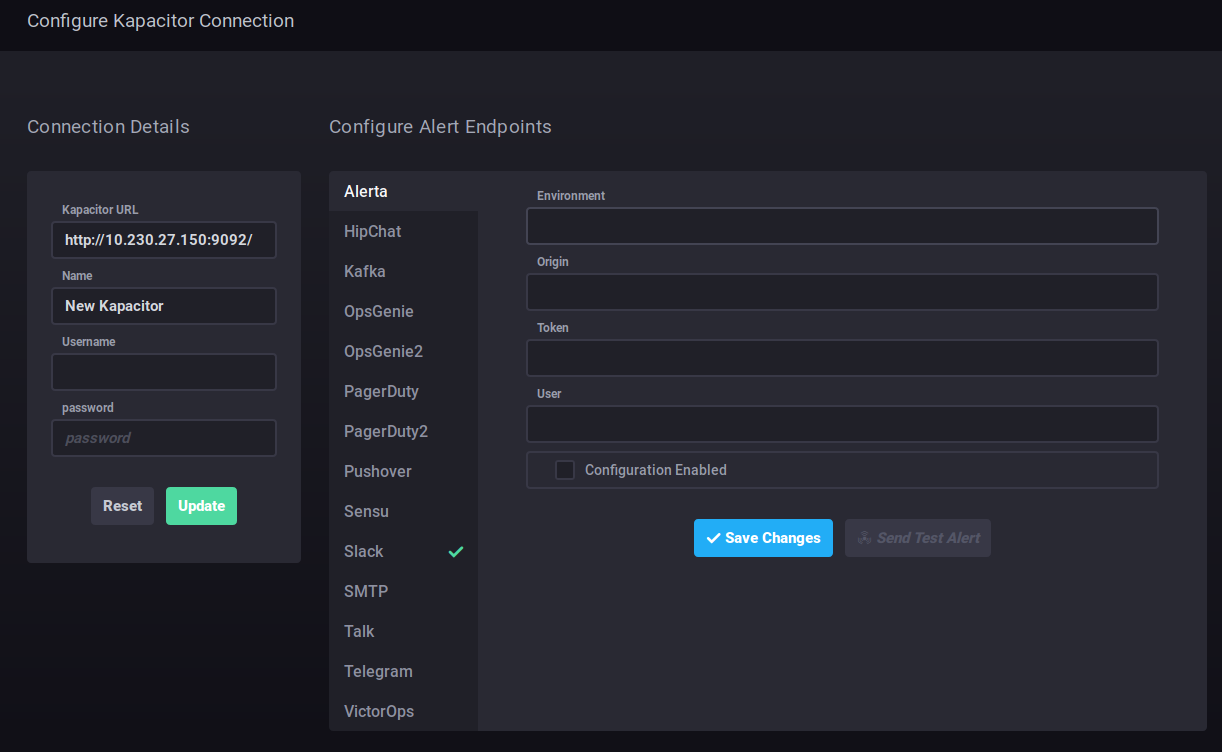This screenshot has height=752, width=1222.
Task: Click the Save Changes button
Action: pyautogui.click(x=763, y=538)
